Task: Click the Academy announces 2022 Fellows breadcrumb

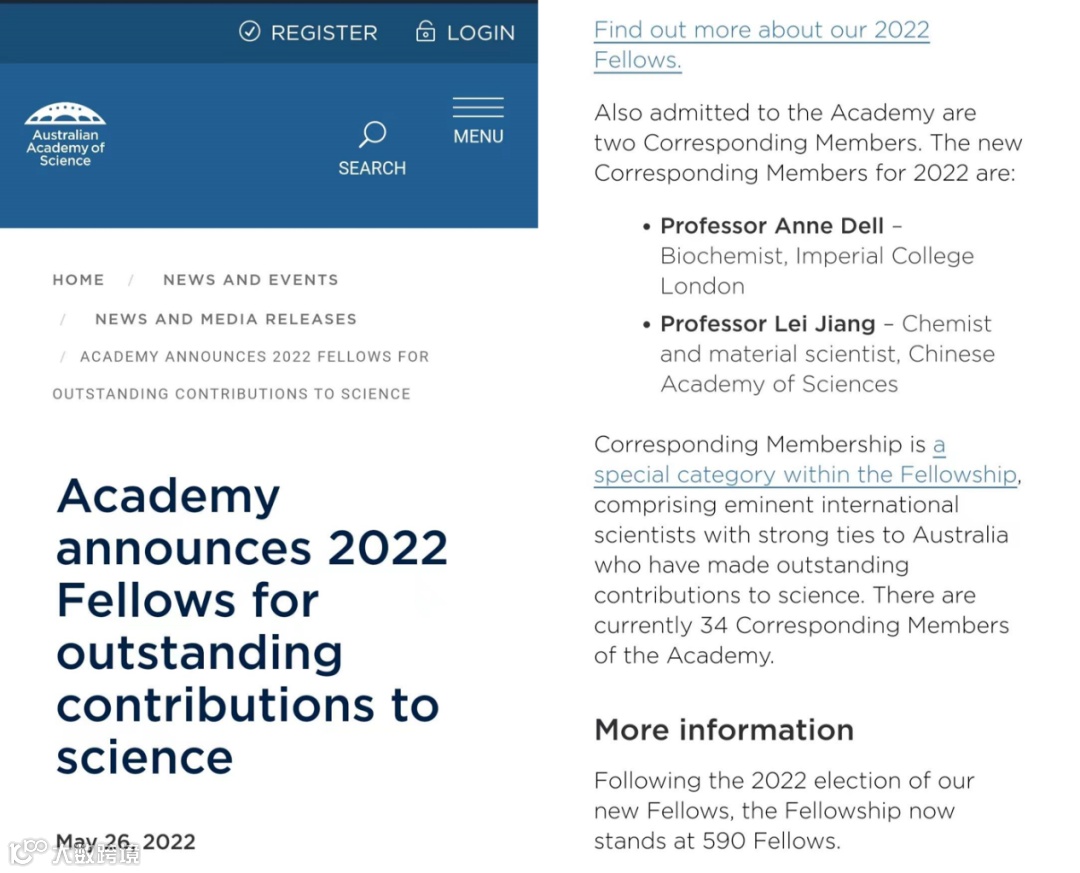Action: [240, 375]
